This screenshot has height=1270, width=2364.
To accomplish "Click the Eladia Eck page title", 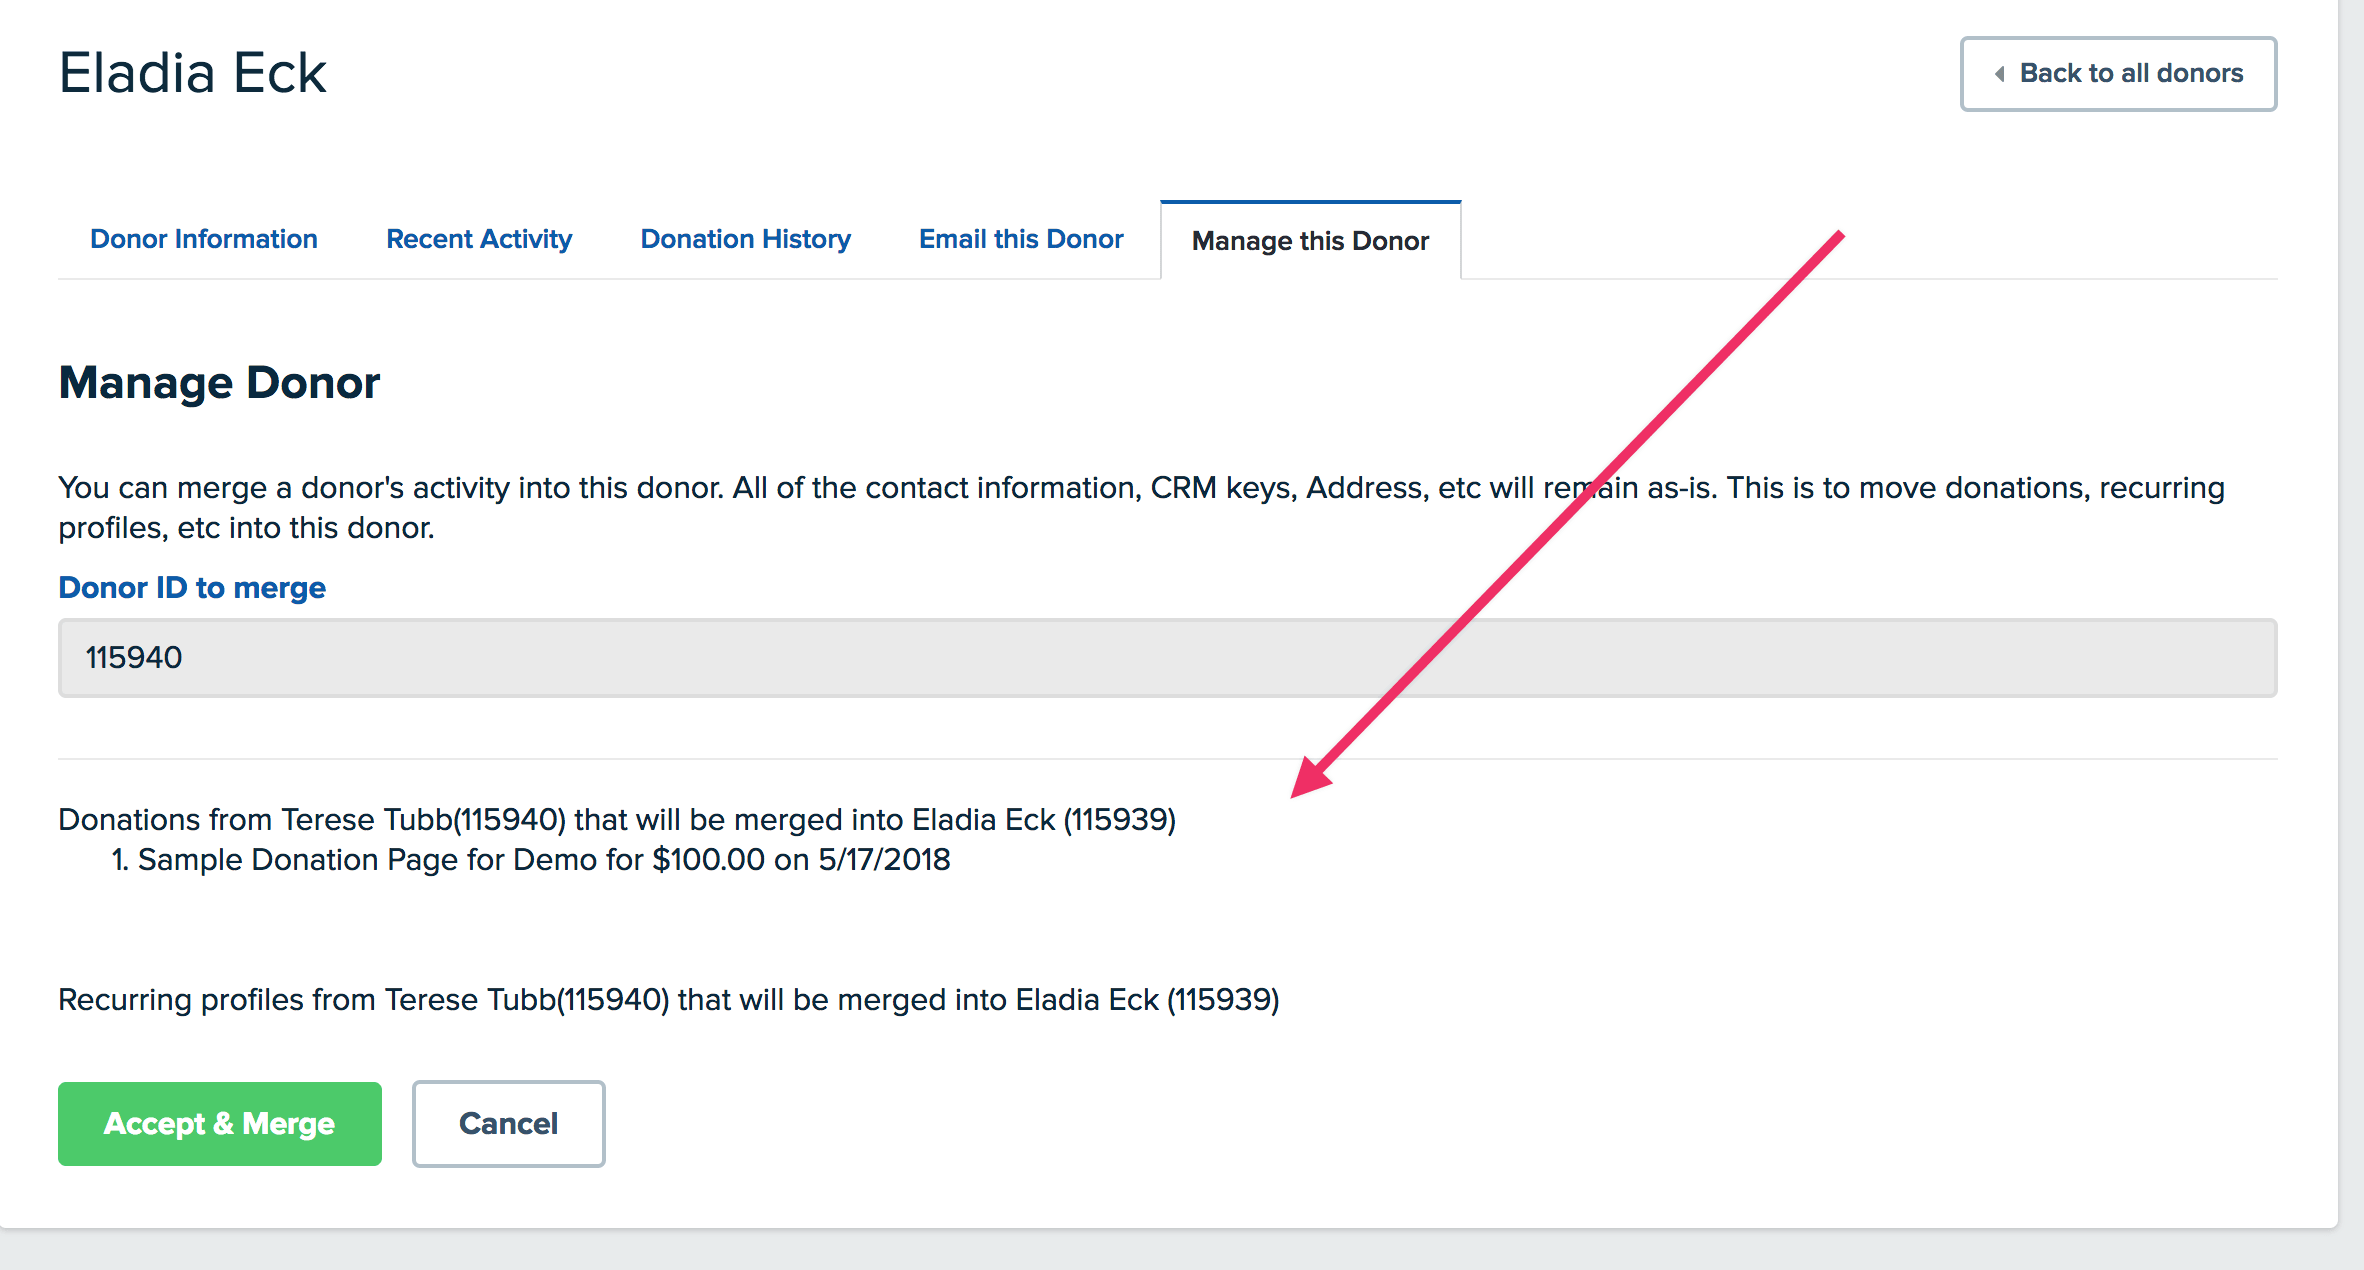I will [193, 73].
